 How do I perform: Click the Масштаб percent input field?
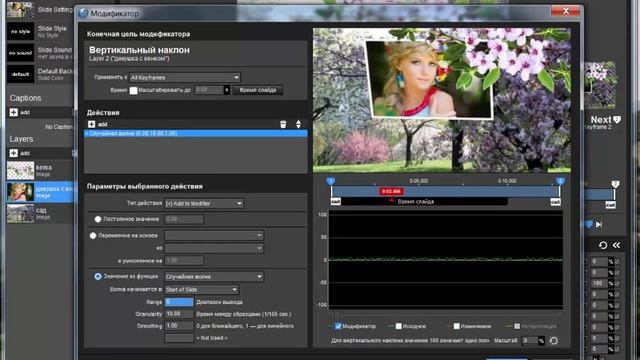pyautogui.click(x=530, y=340)
